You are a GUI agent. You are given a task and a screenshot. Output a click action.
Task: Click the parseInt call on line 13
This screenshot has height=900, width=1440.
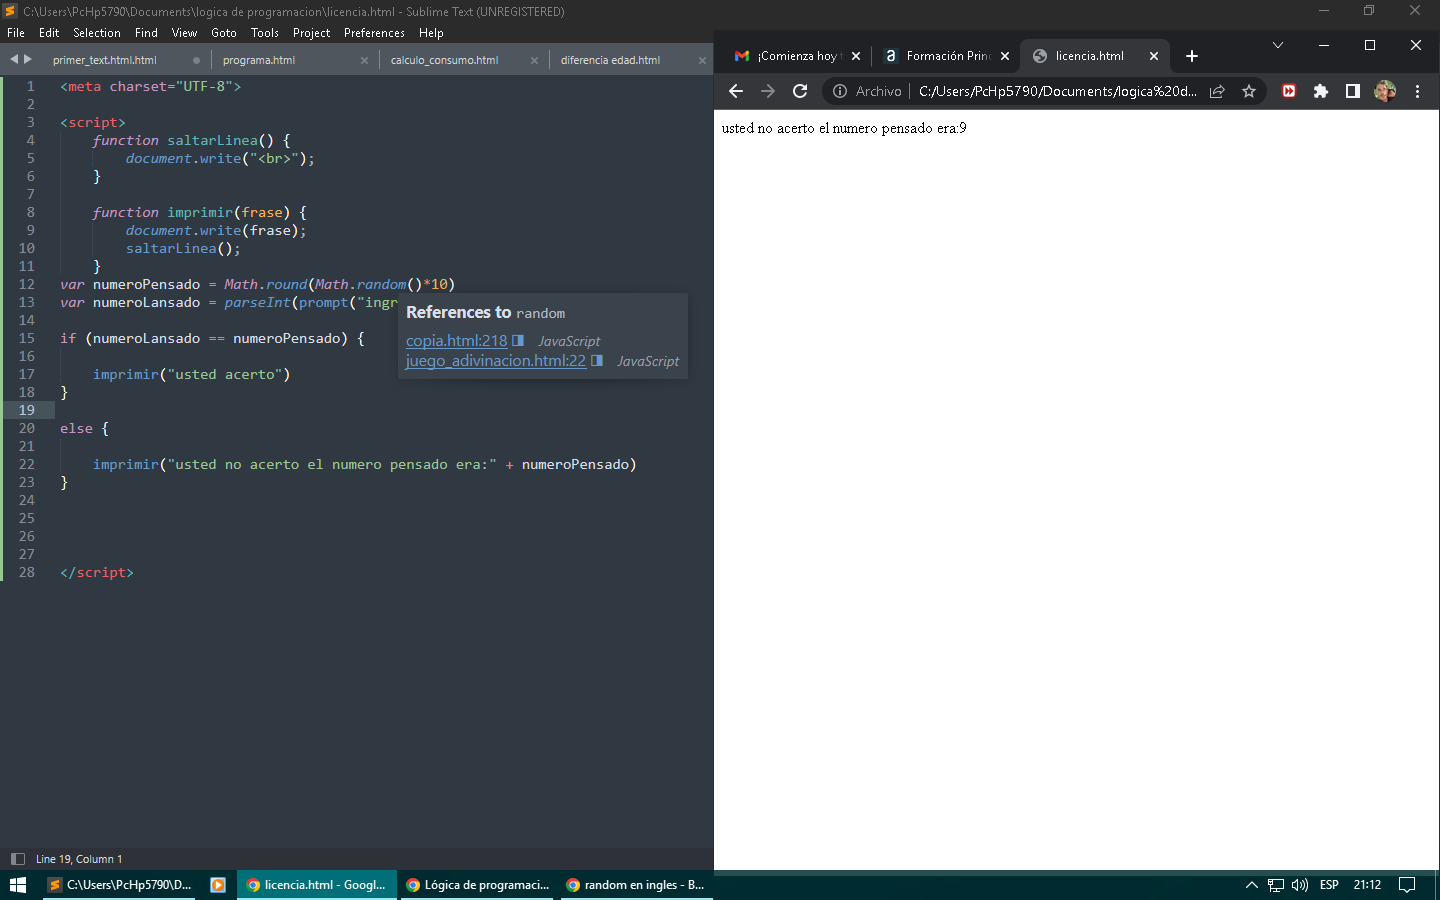click(257, 302)
